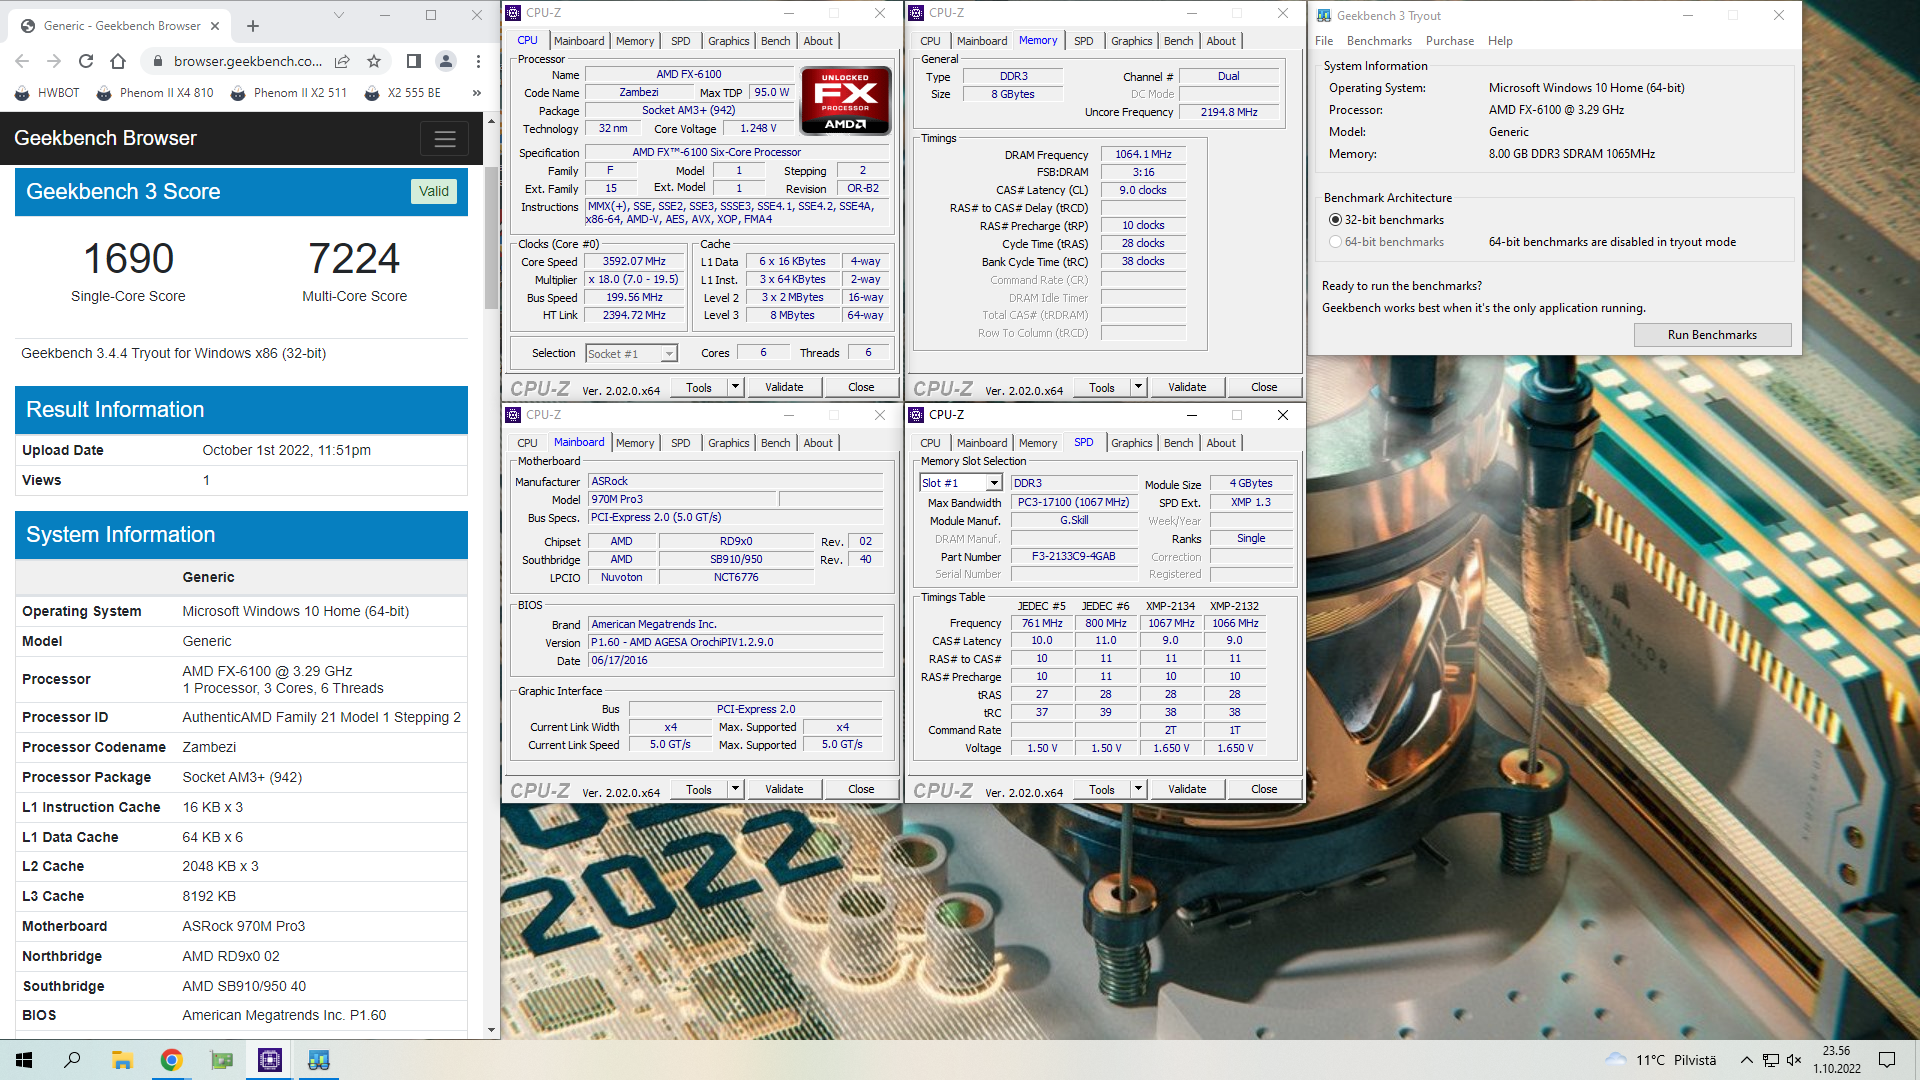Switch to Graphics tab in Memory CPU-Z window
Viewport: 1920px width, 1080px height.
[x=1131, y=41]
